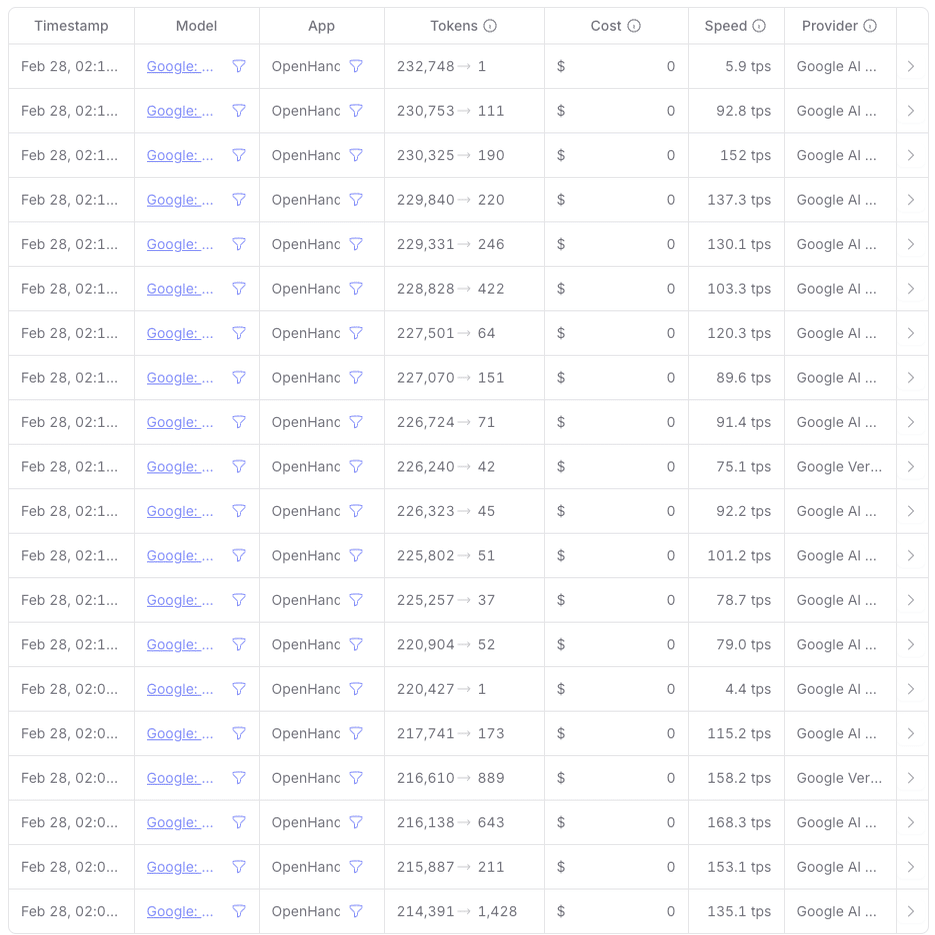
Task: Filter by app in the 226,323 tokens row
Action: coord(356,511)
